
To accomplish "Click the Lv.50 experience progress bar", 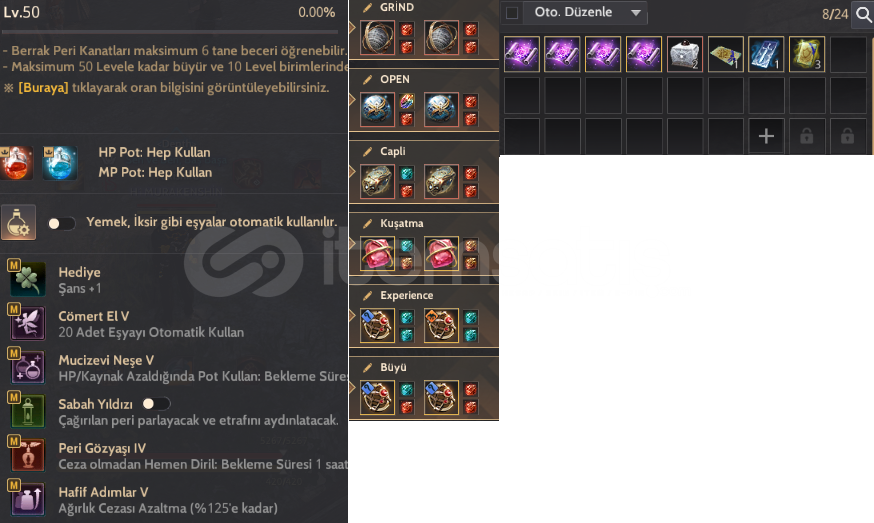I will tap(170, 32).
